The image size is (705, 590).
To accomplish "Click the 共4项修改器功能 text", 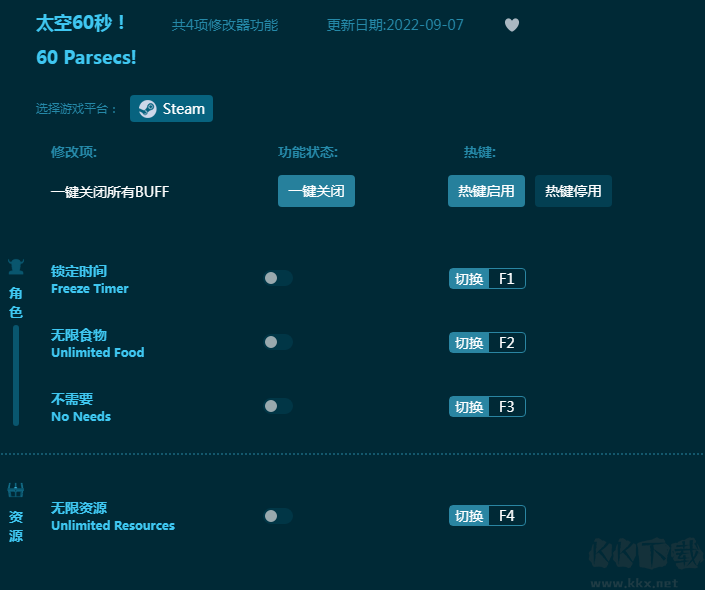I will [225, 25].
